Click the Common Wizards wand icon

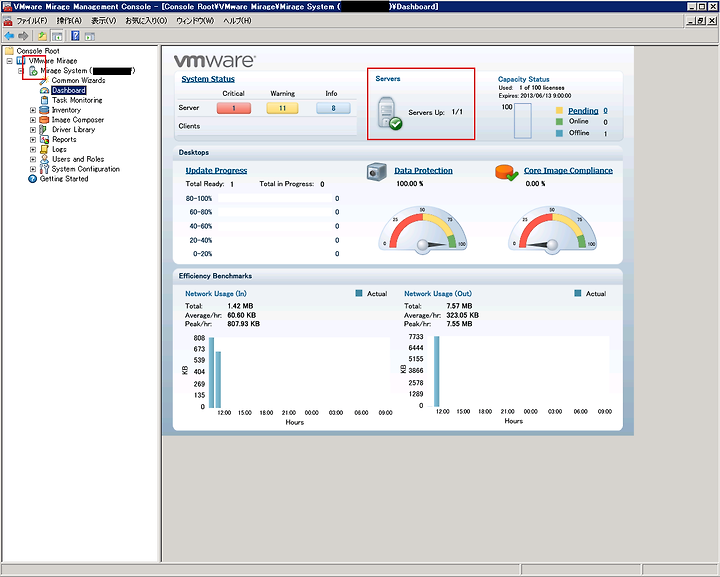point(44,81)
